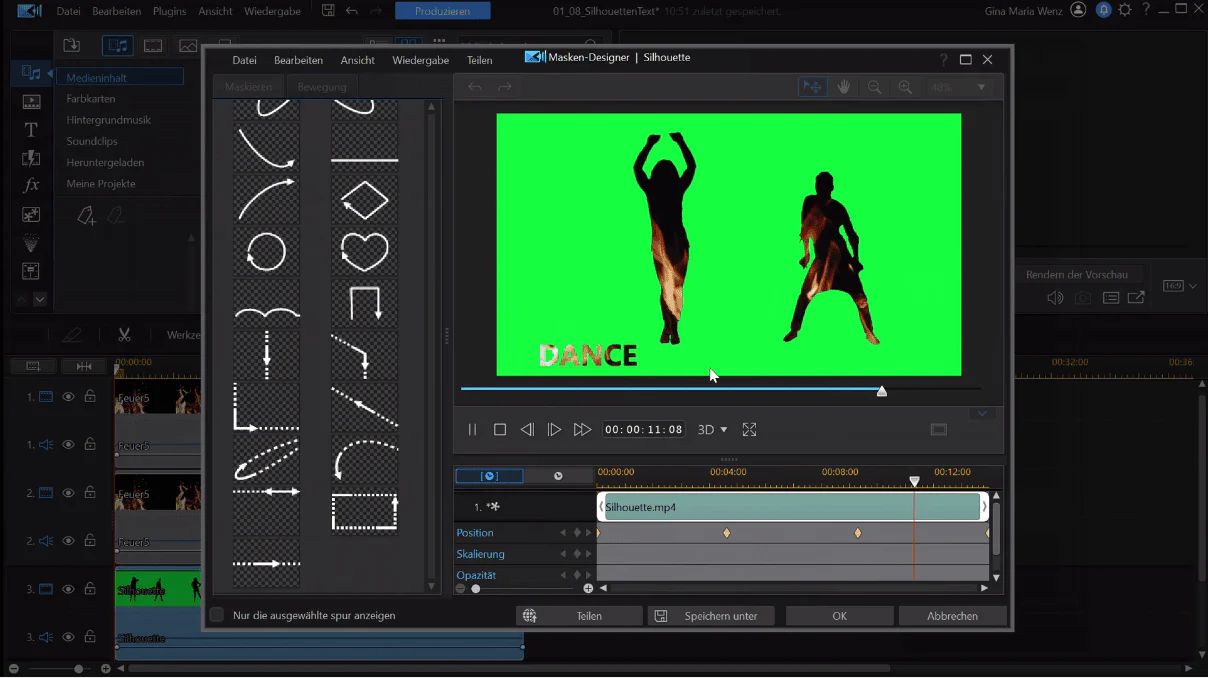The height and width of the screenshot is (678, 1208).
Task: Open the 3D display mode dropdown
Action: tap(712, 429)
